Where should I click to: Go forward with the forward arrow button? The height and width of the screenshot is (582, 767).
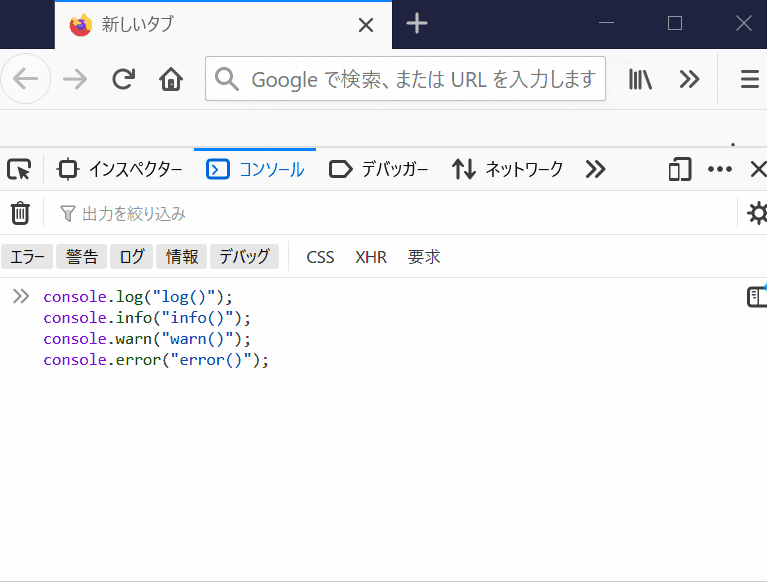click(75, 79)
